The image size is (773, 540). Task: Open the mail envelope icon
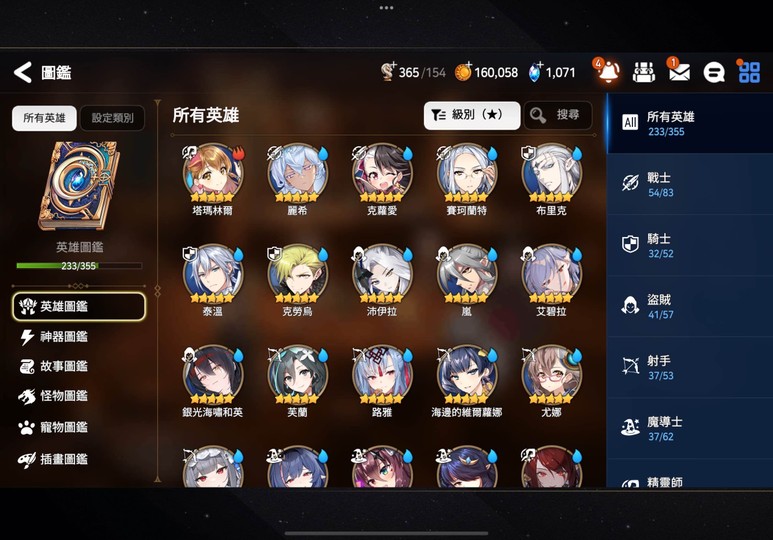(x=679, y=72)
